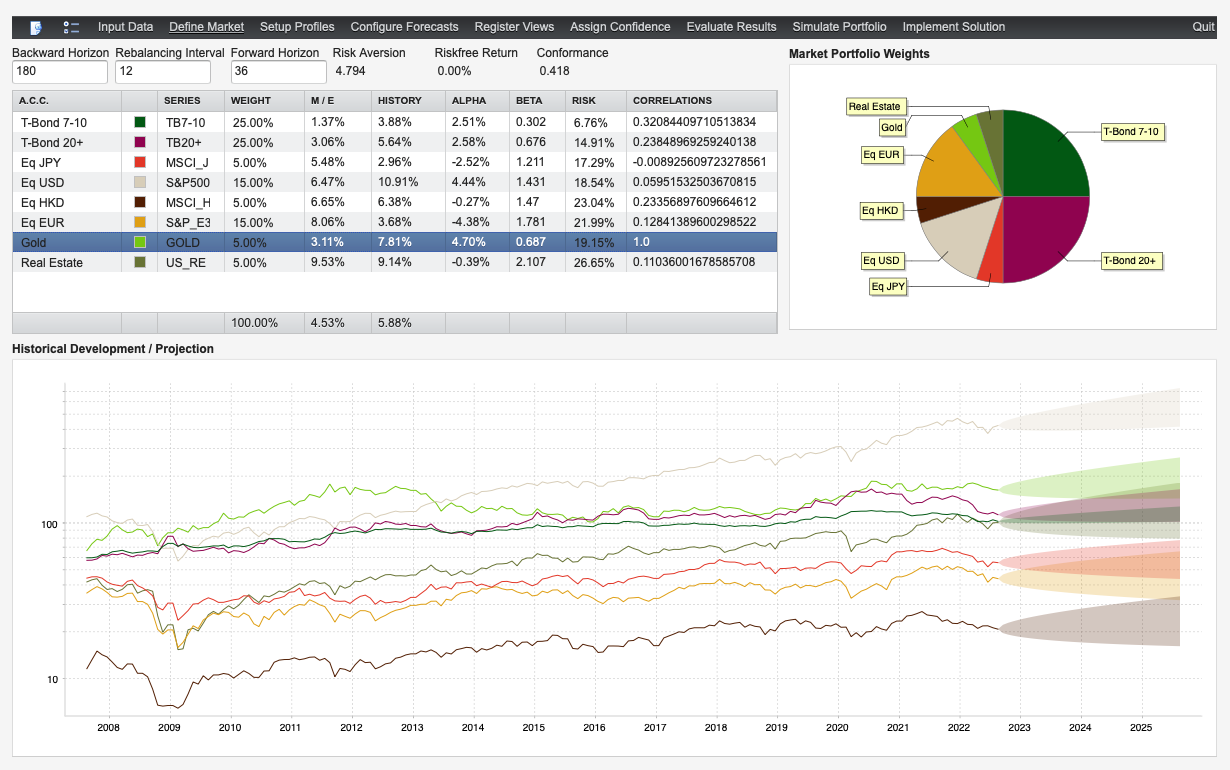
Task: Click the TB7-10 series cell
Action: 190,122
